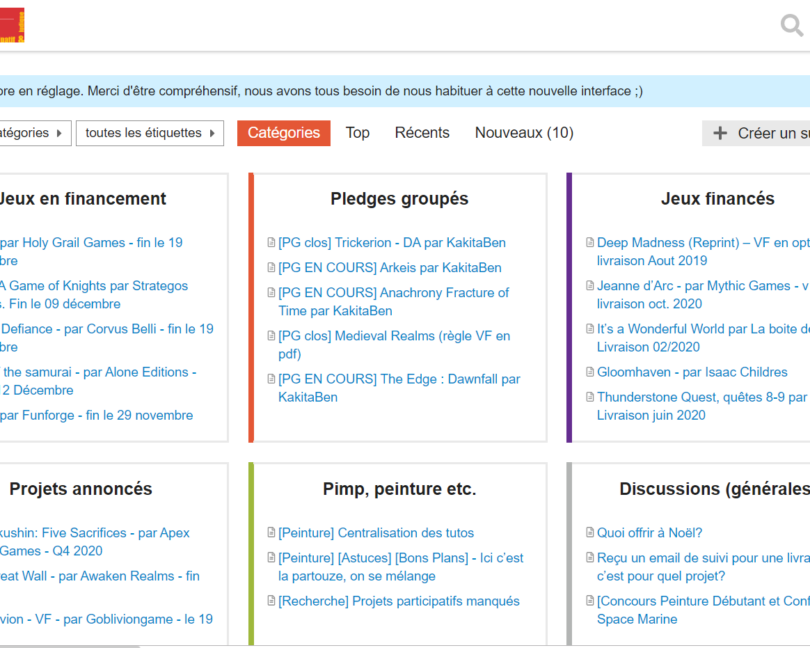Click the horizontal scrollbar at page bottom
This screenshot has width=810, height=648.
click(70, 646)
